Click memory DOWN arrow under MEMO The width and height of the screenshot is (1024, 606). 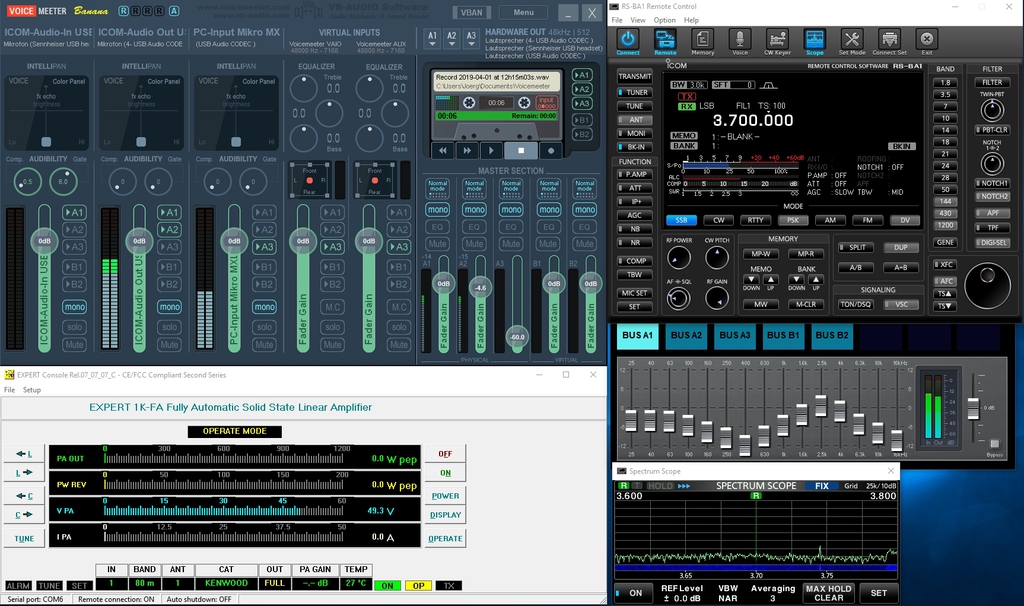pos(752,279)
